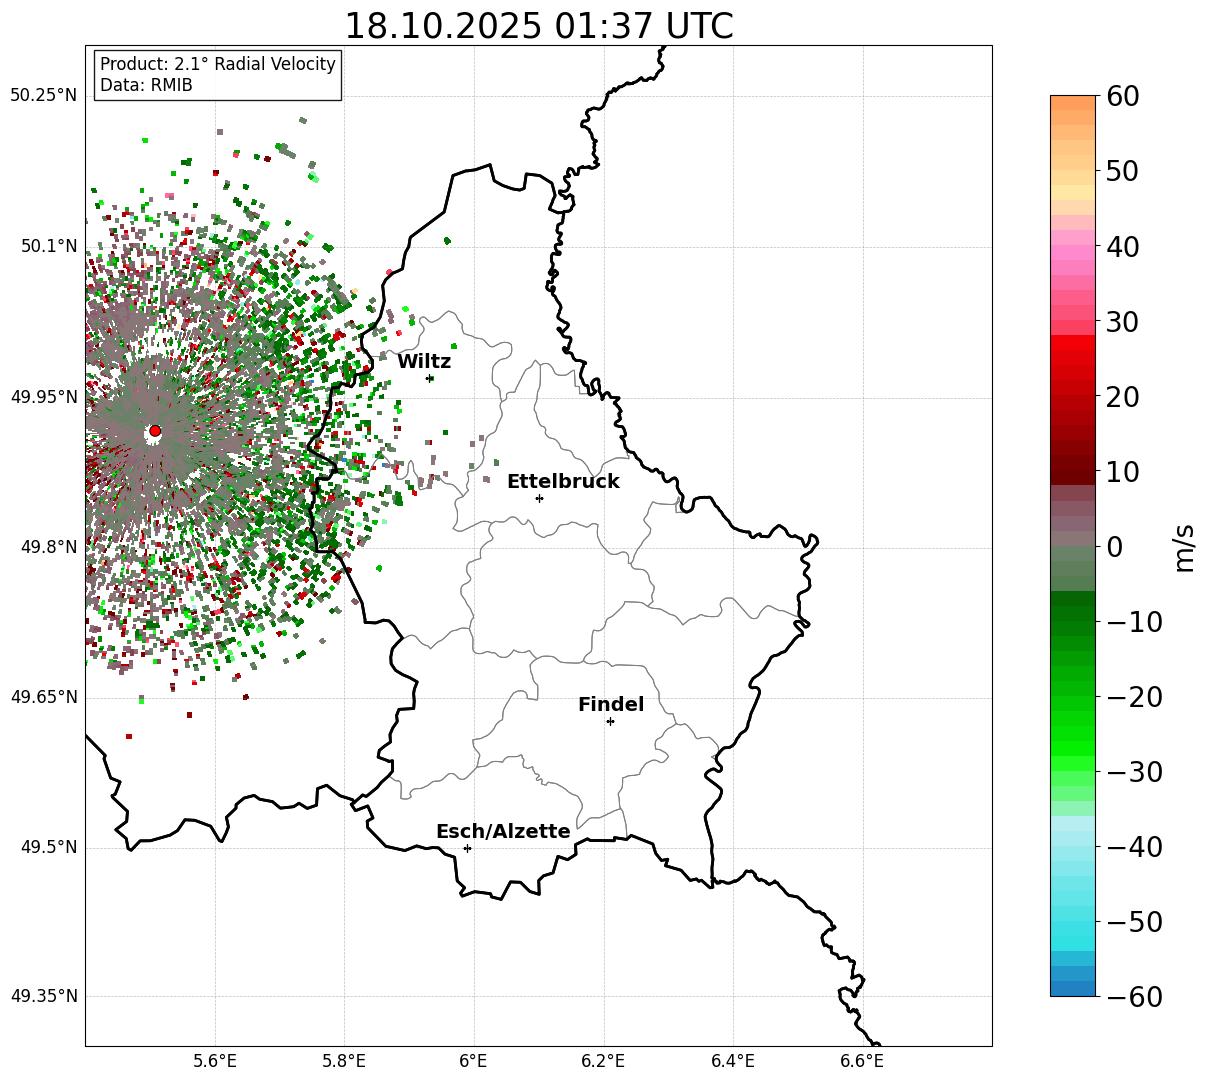Click the plot title 18.10.2025 01:37 UTC
The height and width of the screenshot is (1081, 1207).
538,26
